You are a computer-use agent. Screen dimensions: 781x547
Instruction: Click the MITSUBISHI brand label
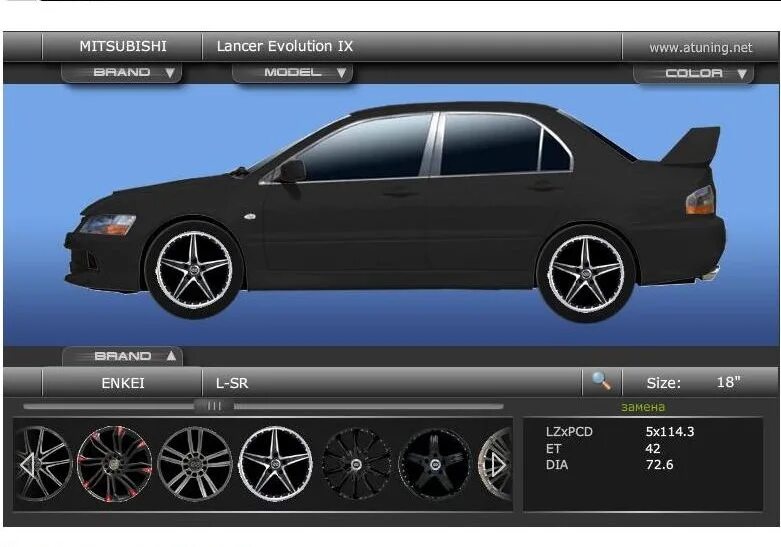point(123,46)
